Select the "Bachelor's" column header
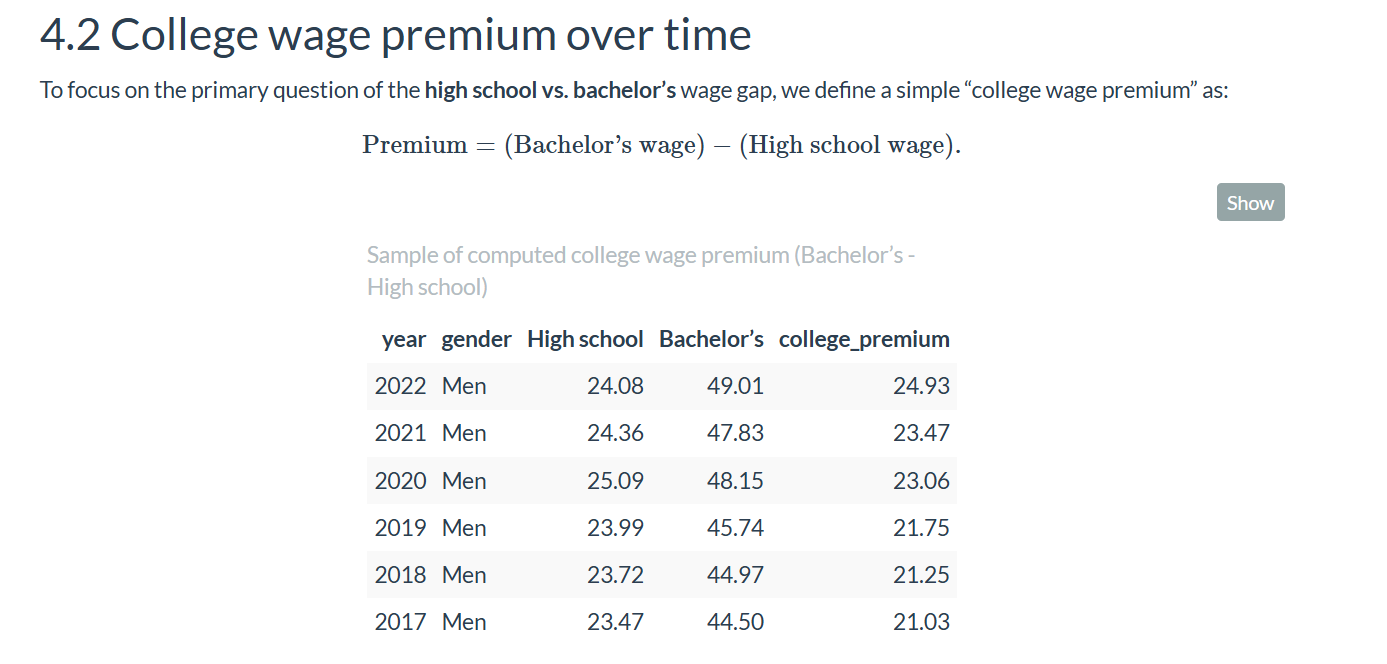The height and width of the screenshot is (664, 1387). [x=711, y=339]
